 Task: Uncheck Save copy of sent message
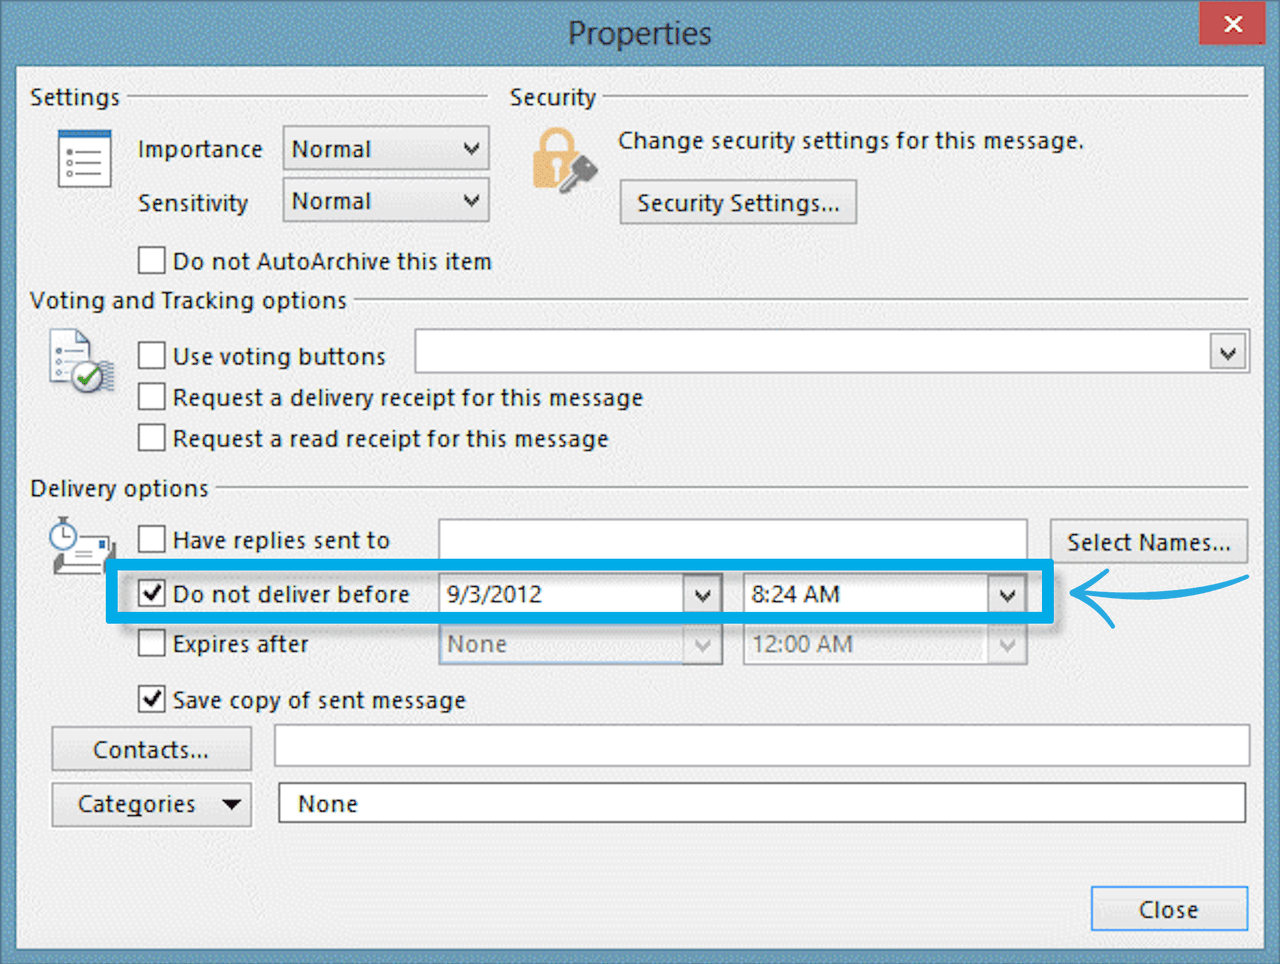pyautogui.click(x=151, y=699)
